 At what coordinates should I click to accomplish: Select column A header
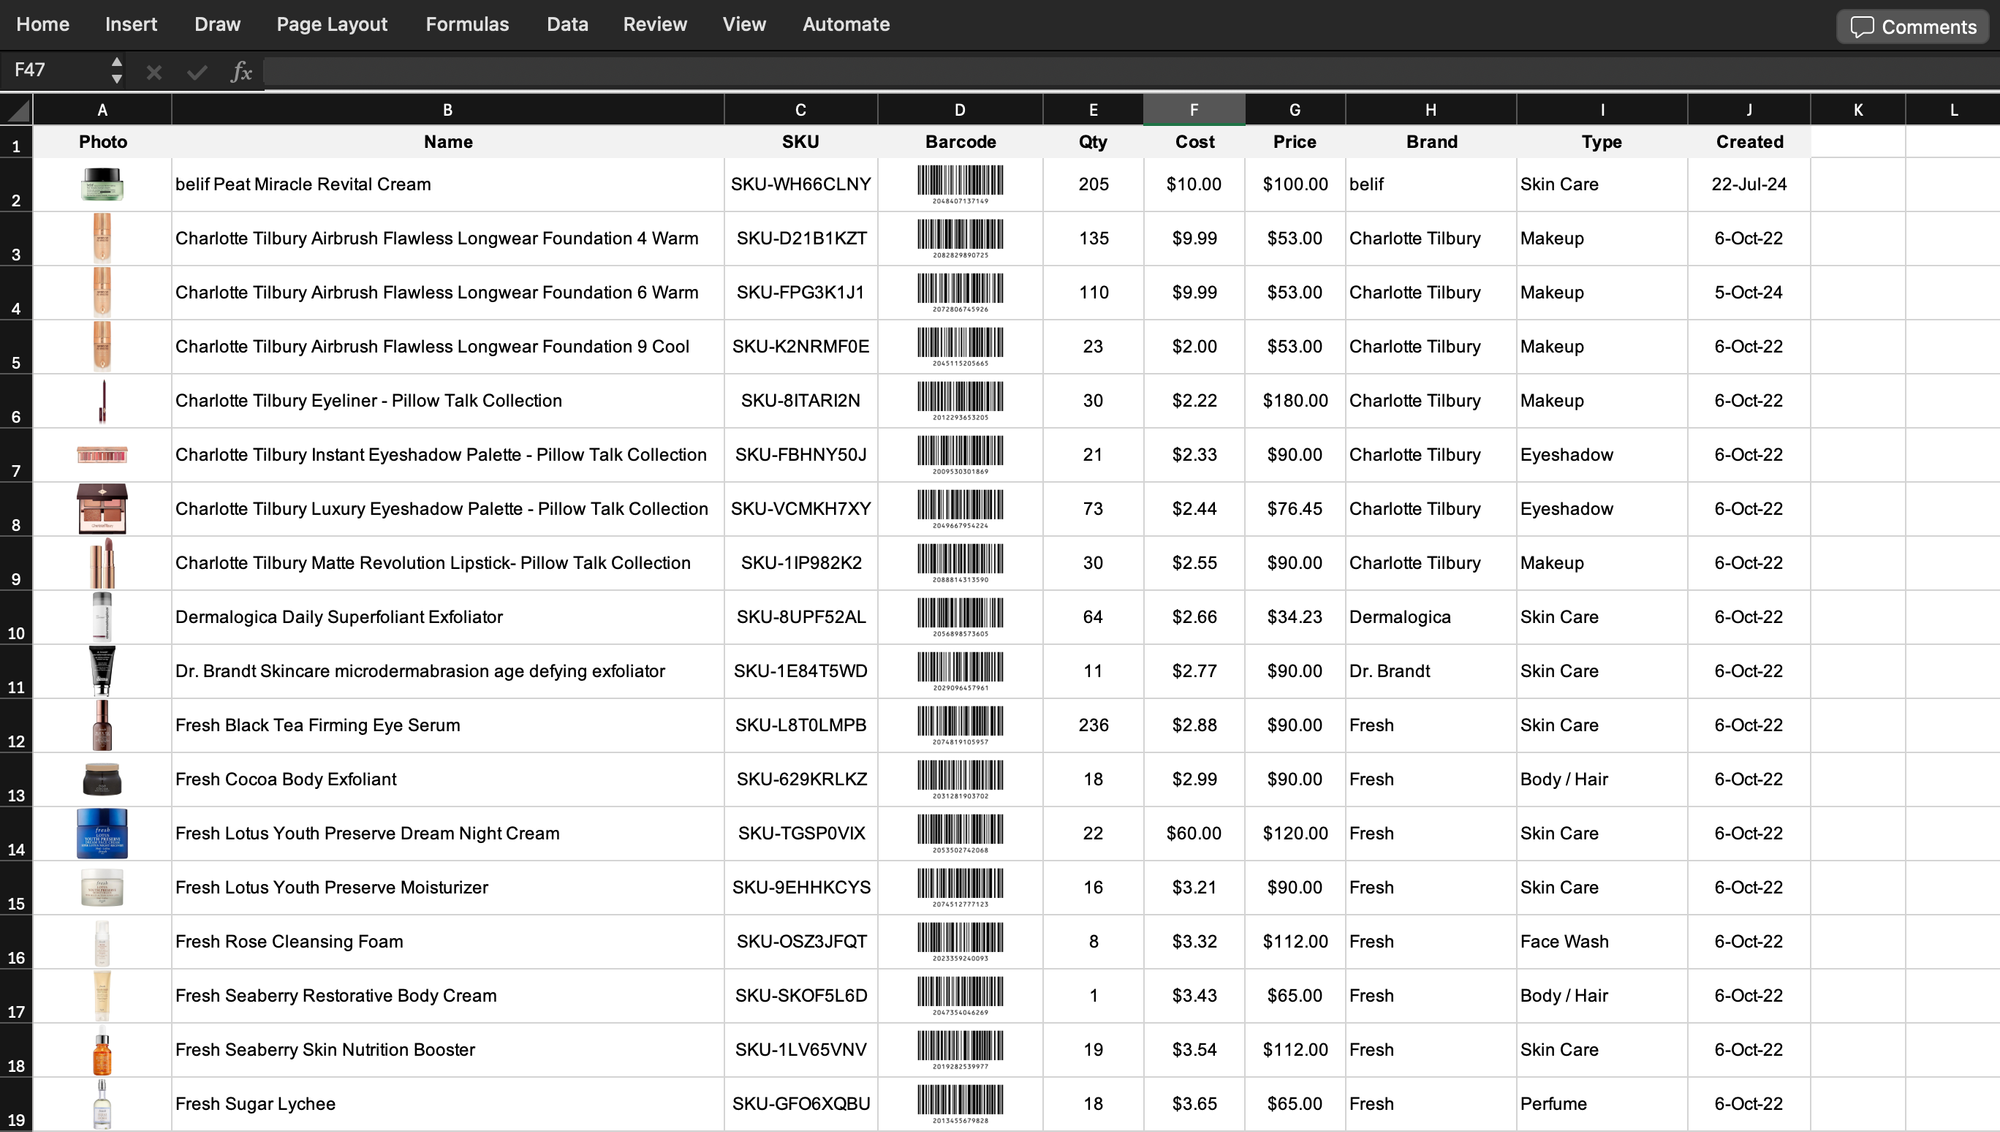click(x=102, y=110)
